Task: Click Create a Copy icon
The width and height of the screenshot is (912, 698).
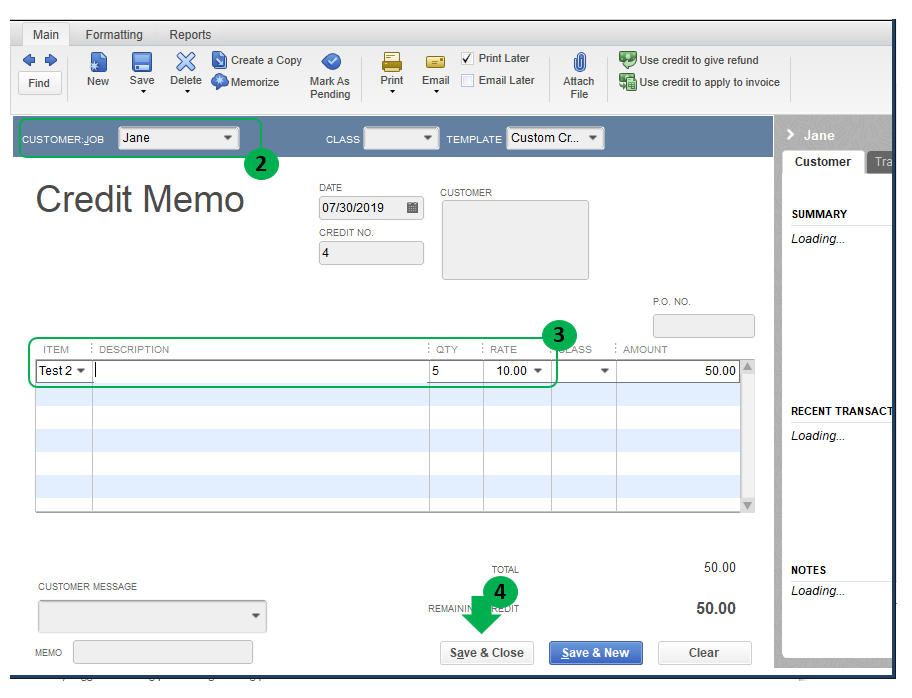Action: click(x=219, y=60)
